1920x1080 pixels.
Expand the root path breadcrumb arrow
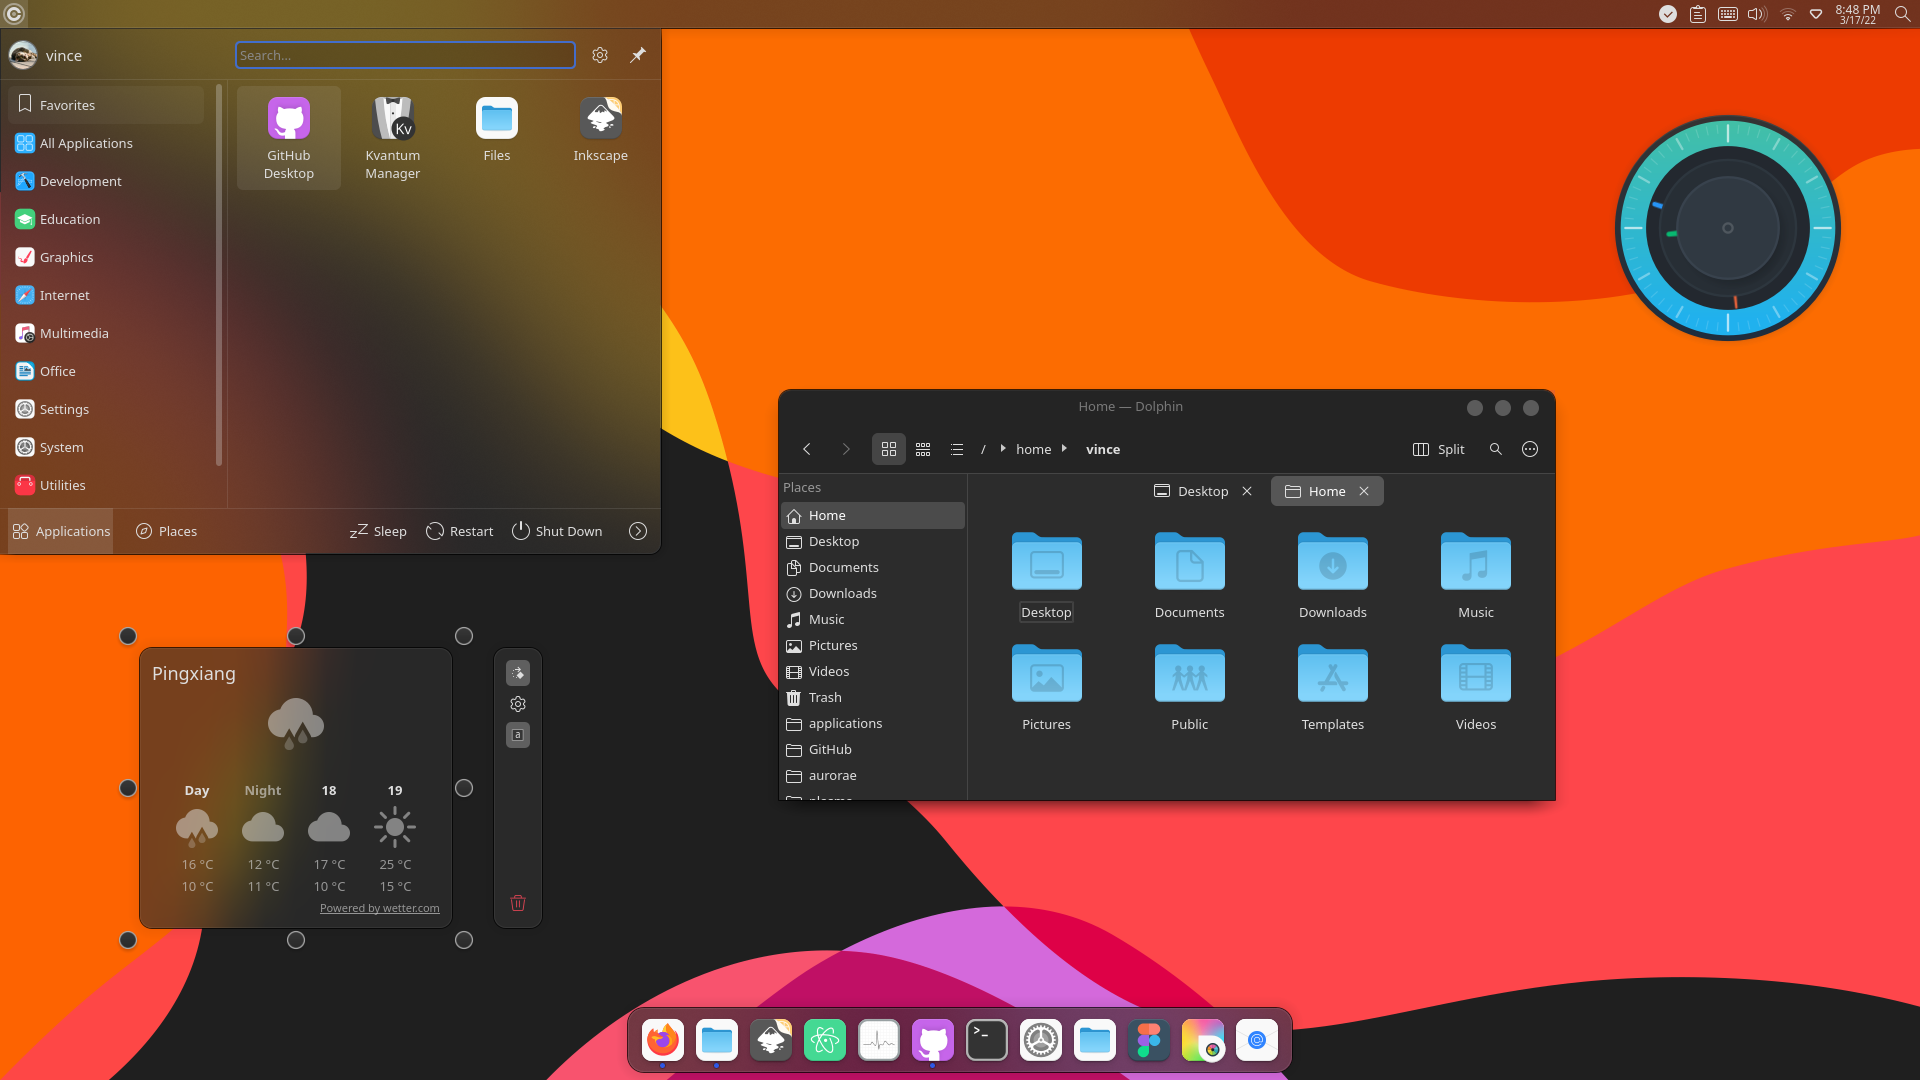coord(1003,449)
